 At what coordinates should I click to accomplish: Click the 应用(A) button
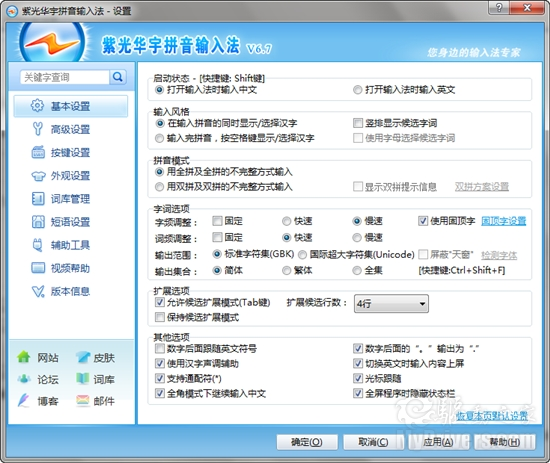coord(438,442)
